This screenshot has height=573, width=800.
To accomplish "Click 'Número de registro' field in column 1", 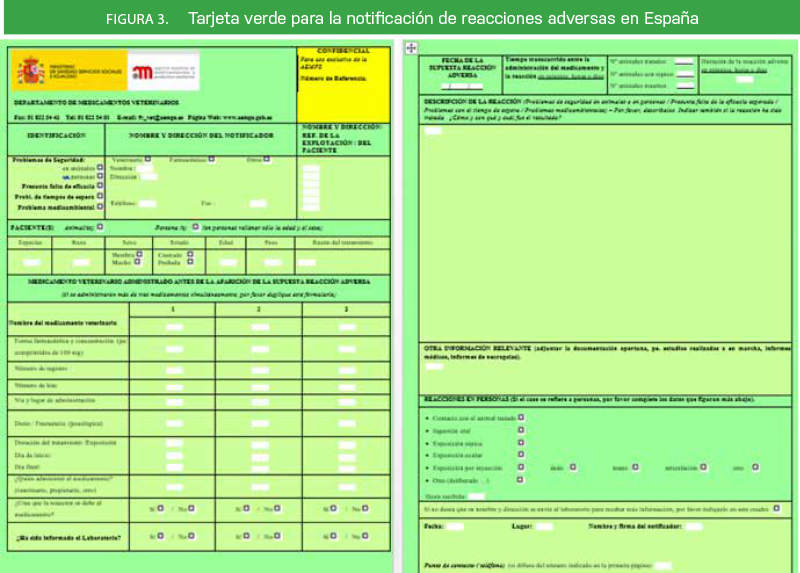I will 174,370.
